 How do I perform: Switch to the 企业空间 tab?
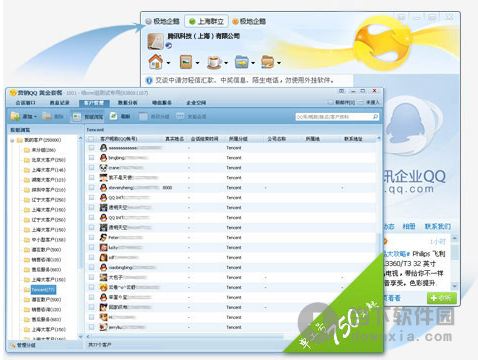pyautogui.click(x=196, y=103)
